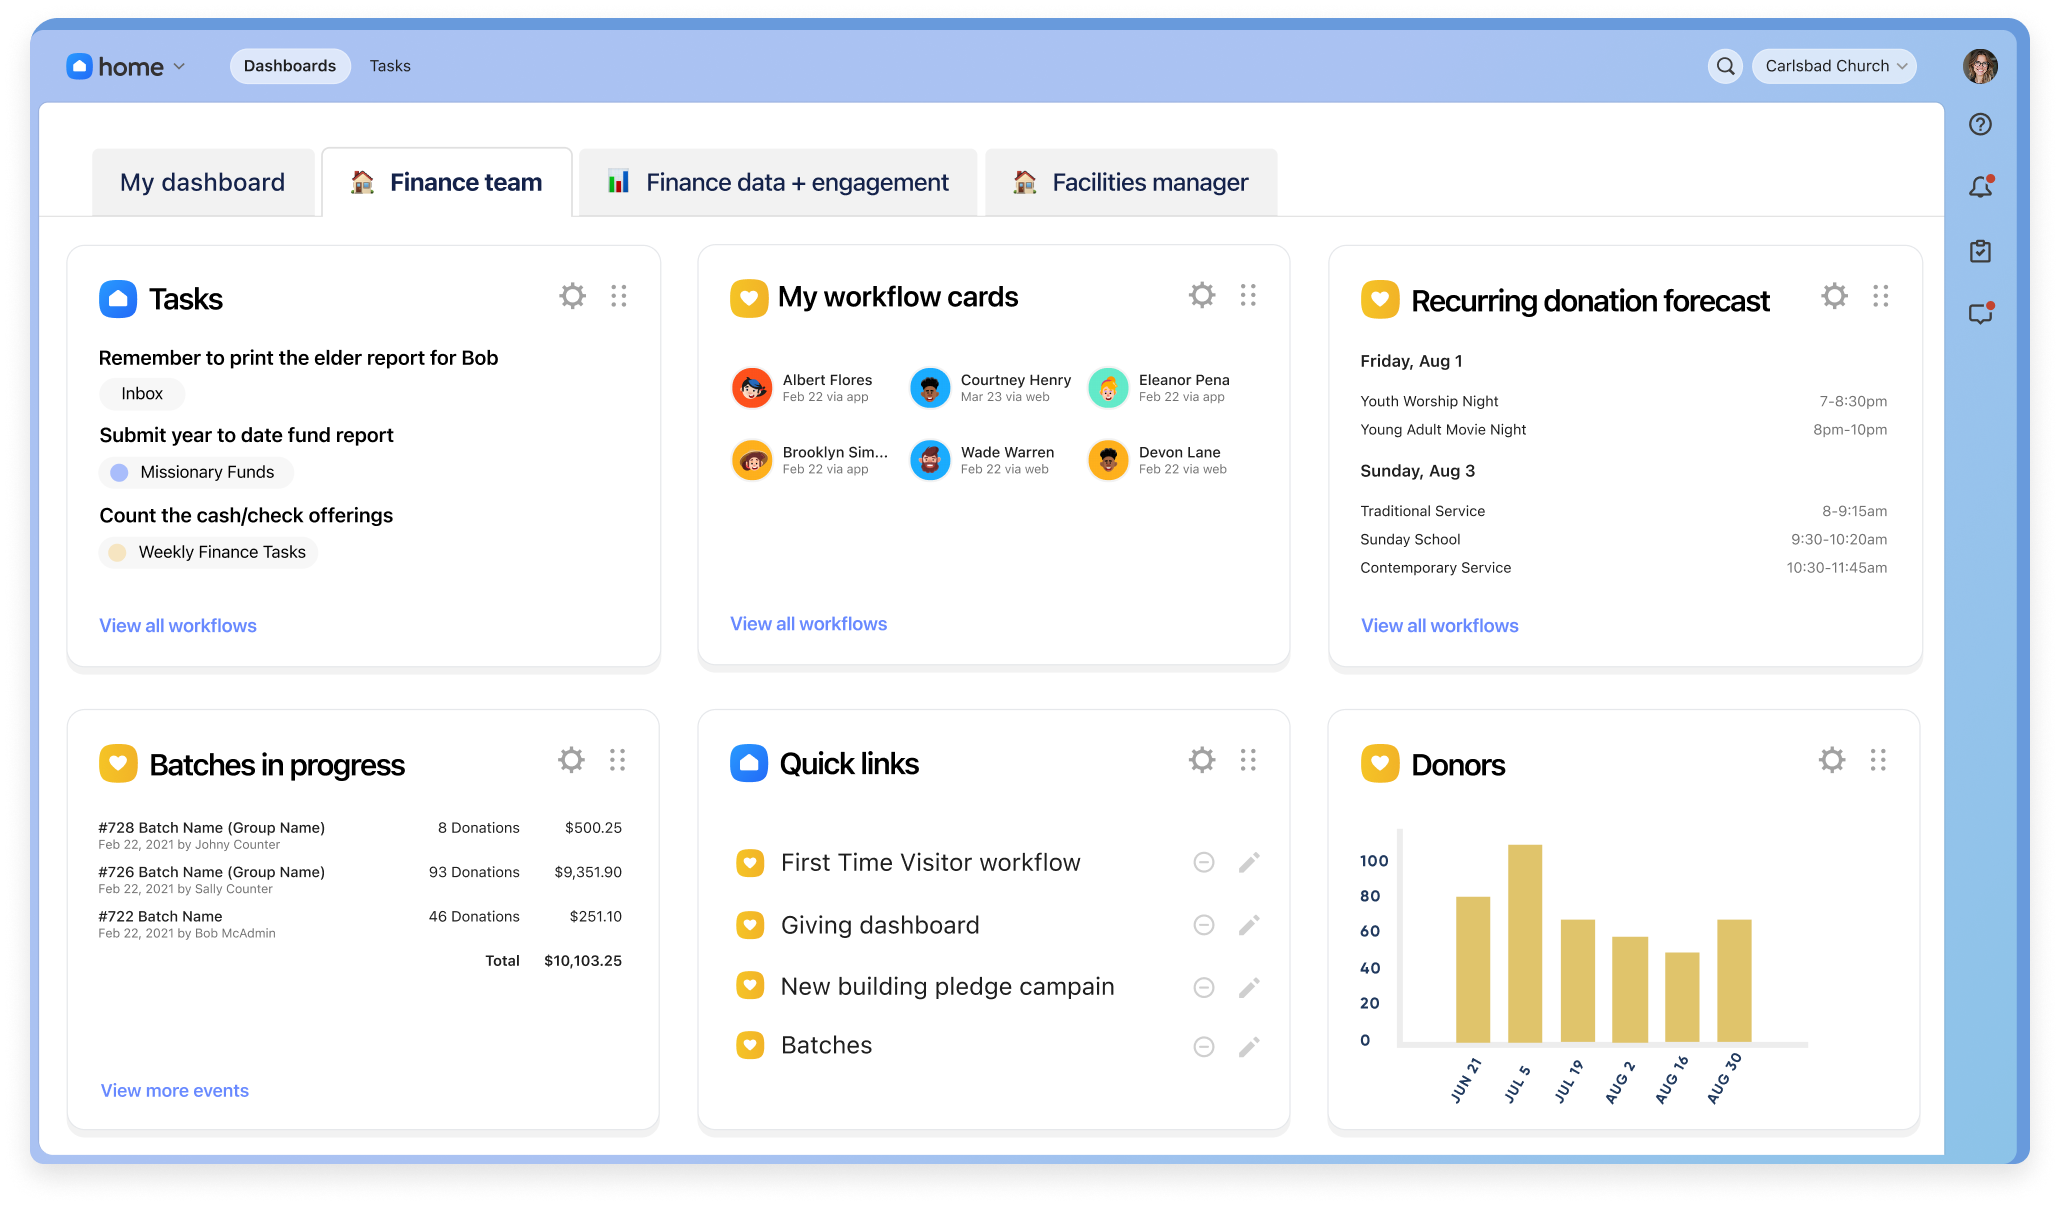Viewport: 2060px width, 1206px height.
Task: Grab drag handle on Quick links widget
Action: click(1248, 760)
